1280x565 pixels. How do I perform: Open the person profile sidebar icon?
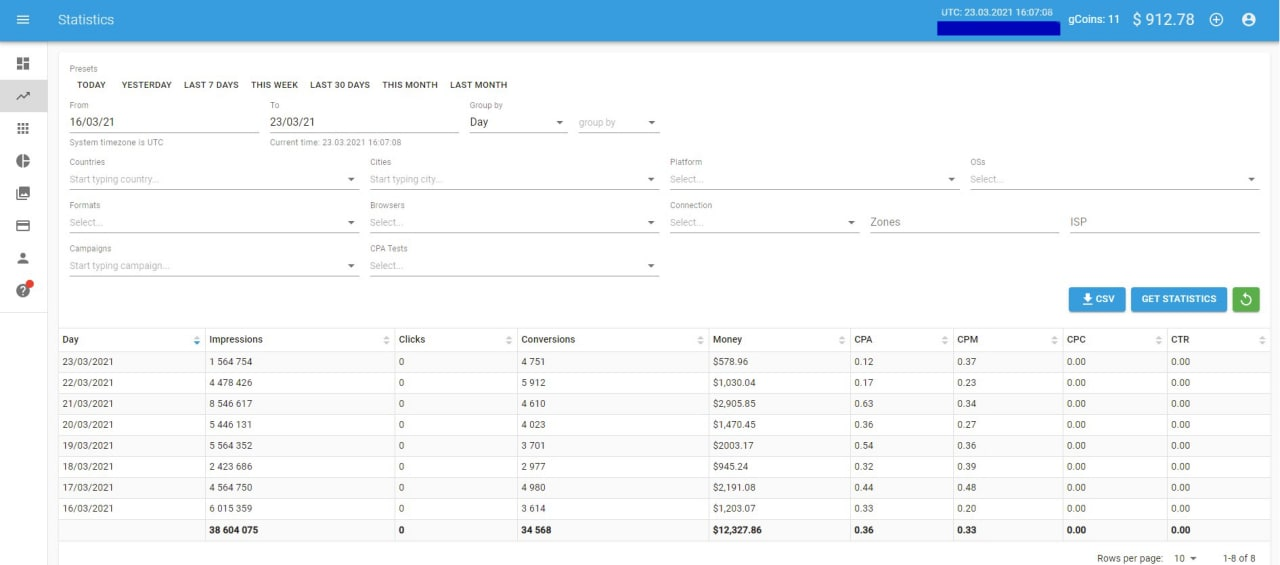point(23,258)
